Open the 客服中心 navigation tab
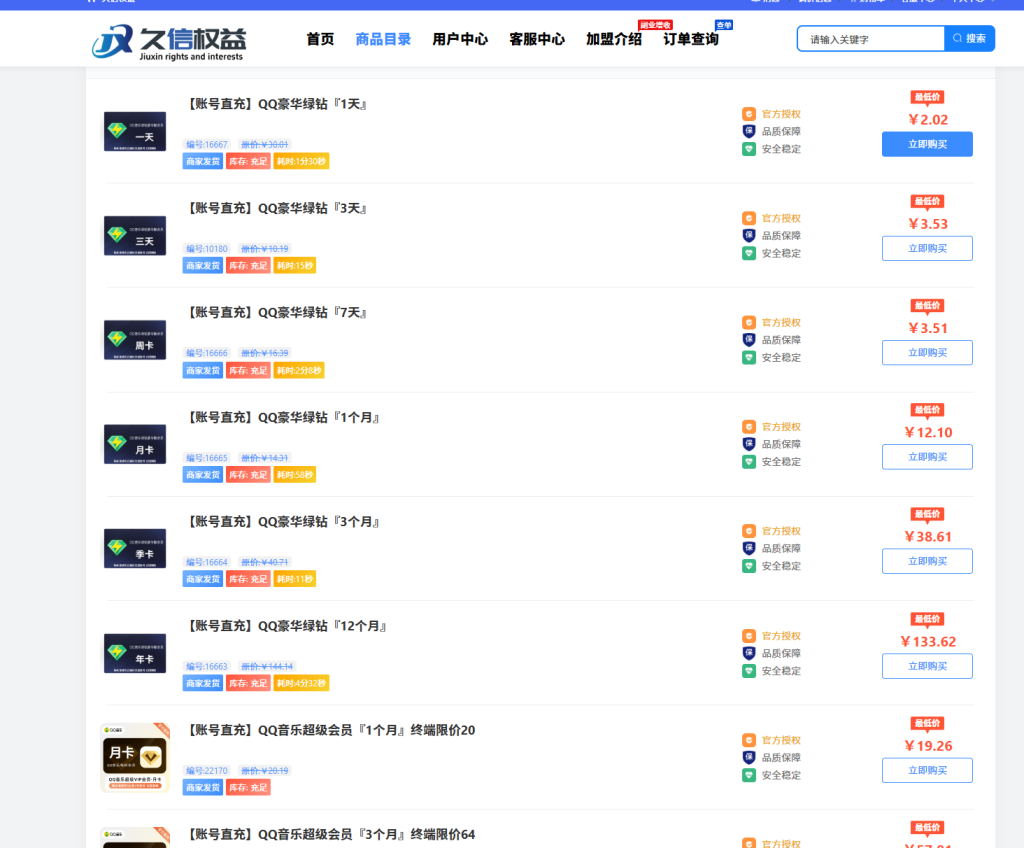Screen dimensions: 1024x848 [537, 39]
